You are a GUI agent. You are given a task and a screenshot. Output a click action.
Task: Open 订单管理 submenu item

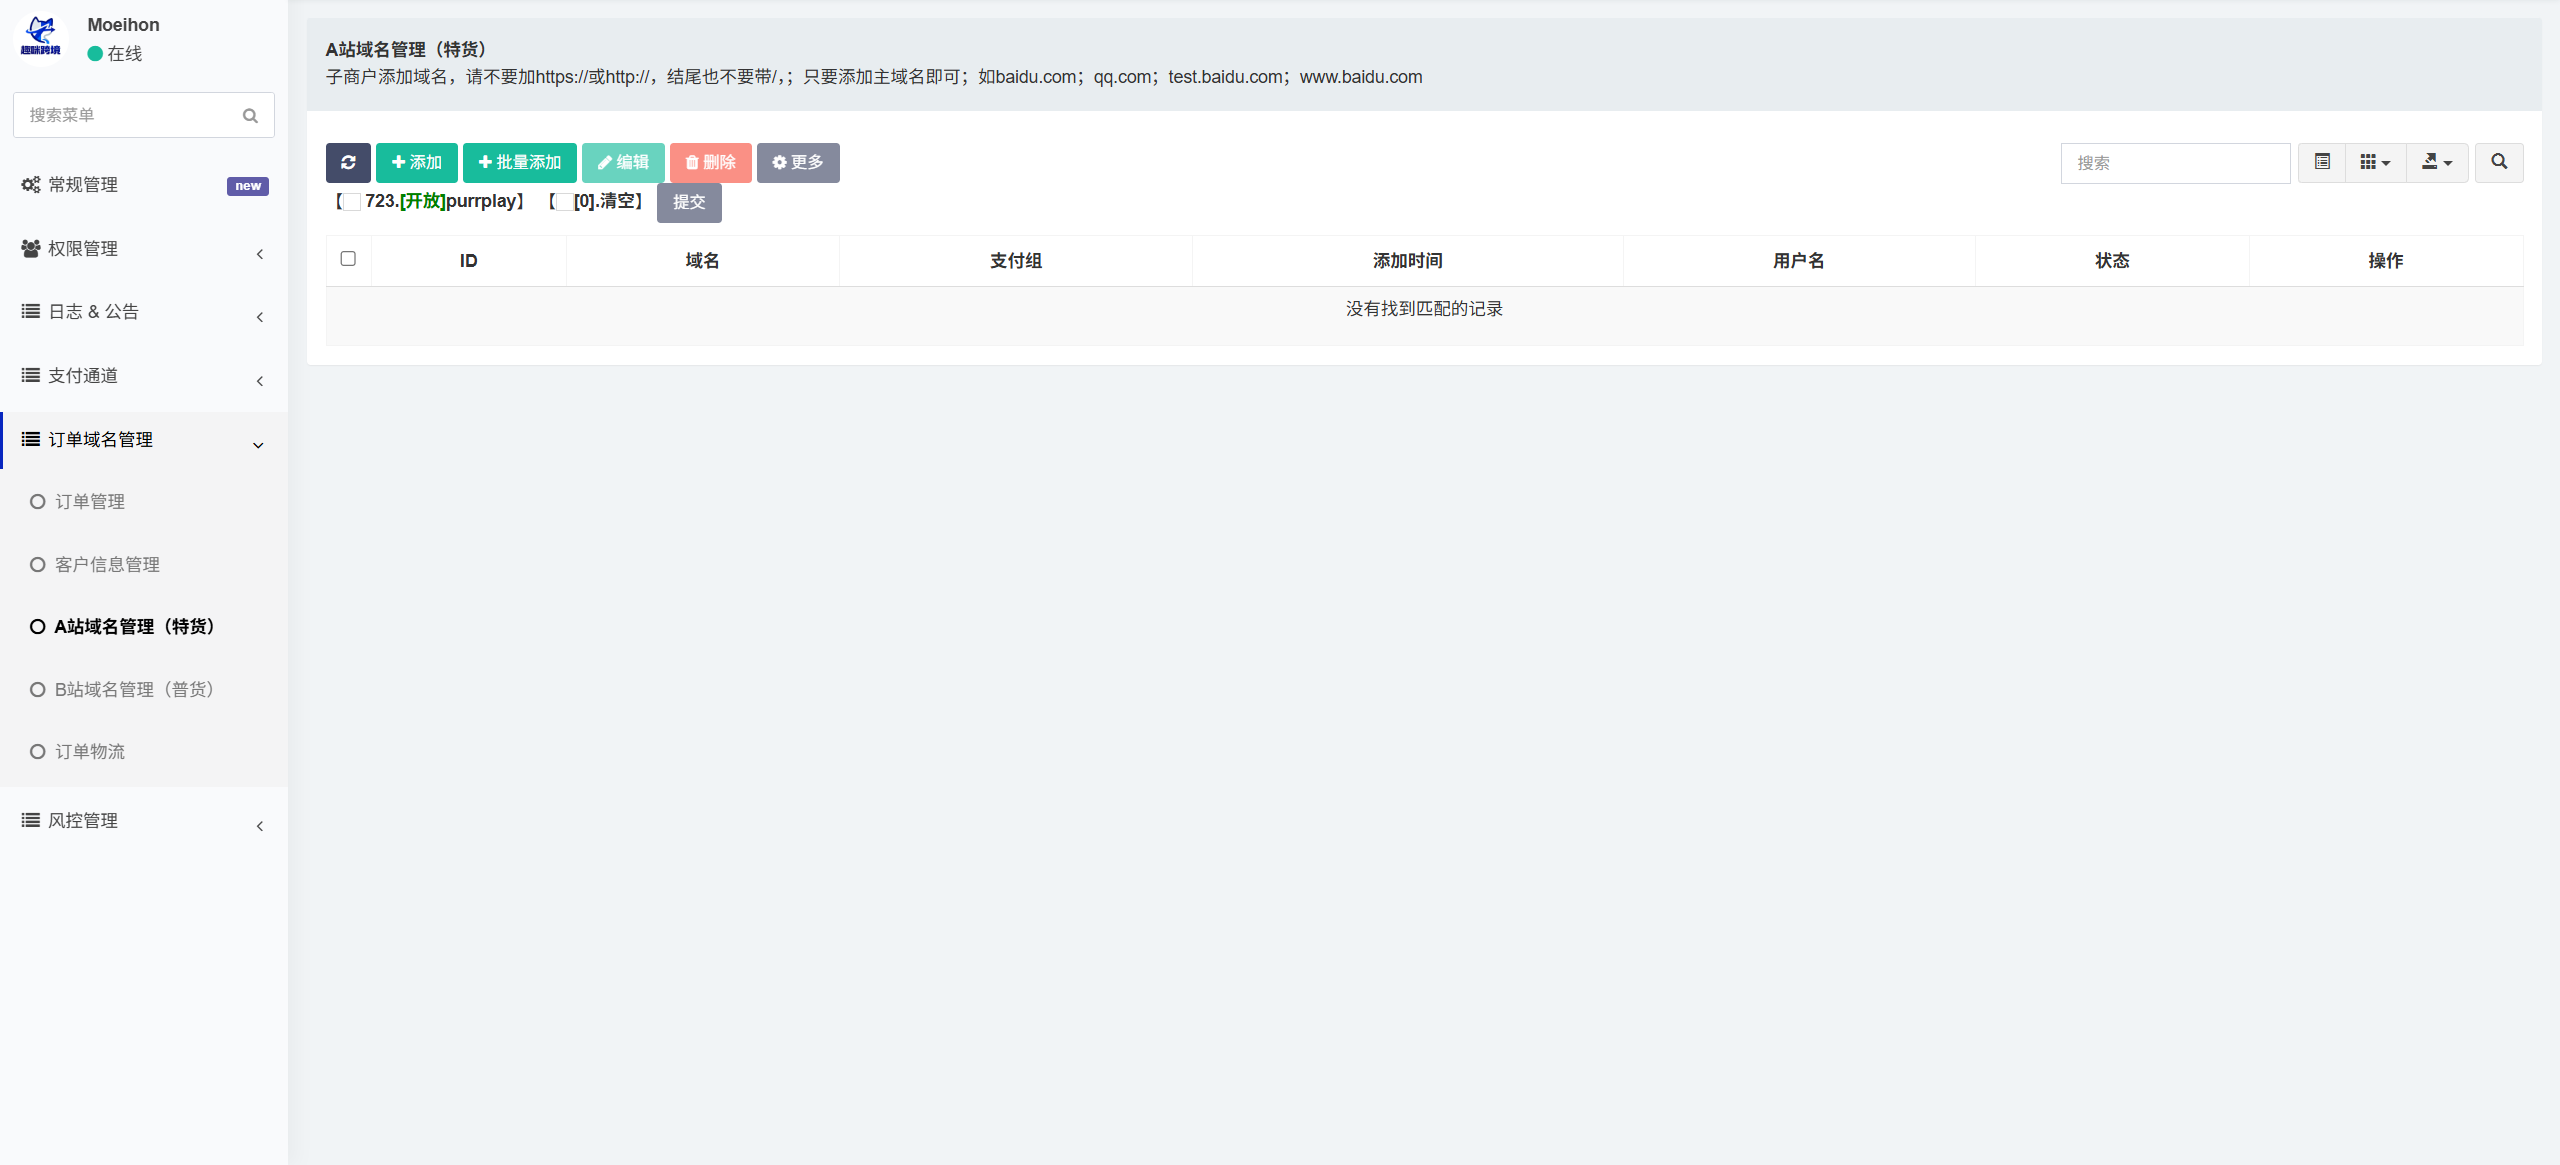[90, 502]
